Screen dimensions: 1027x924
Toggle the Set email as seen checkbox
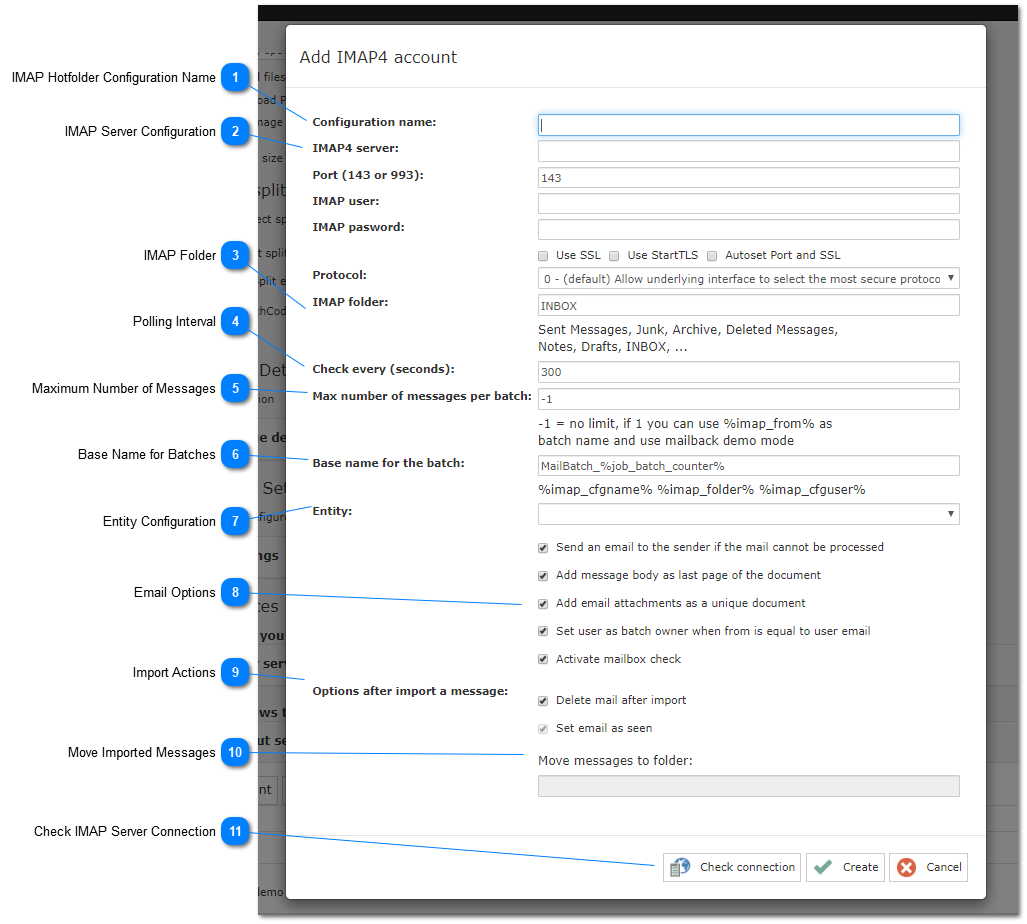(543, 729)
